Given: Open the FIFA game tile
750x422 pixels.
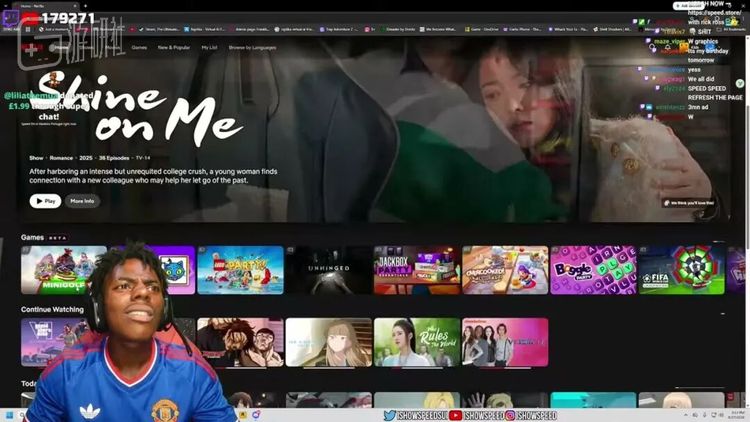Looking at the screenshot, I should click(x=682, y=270).
